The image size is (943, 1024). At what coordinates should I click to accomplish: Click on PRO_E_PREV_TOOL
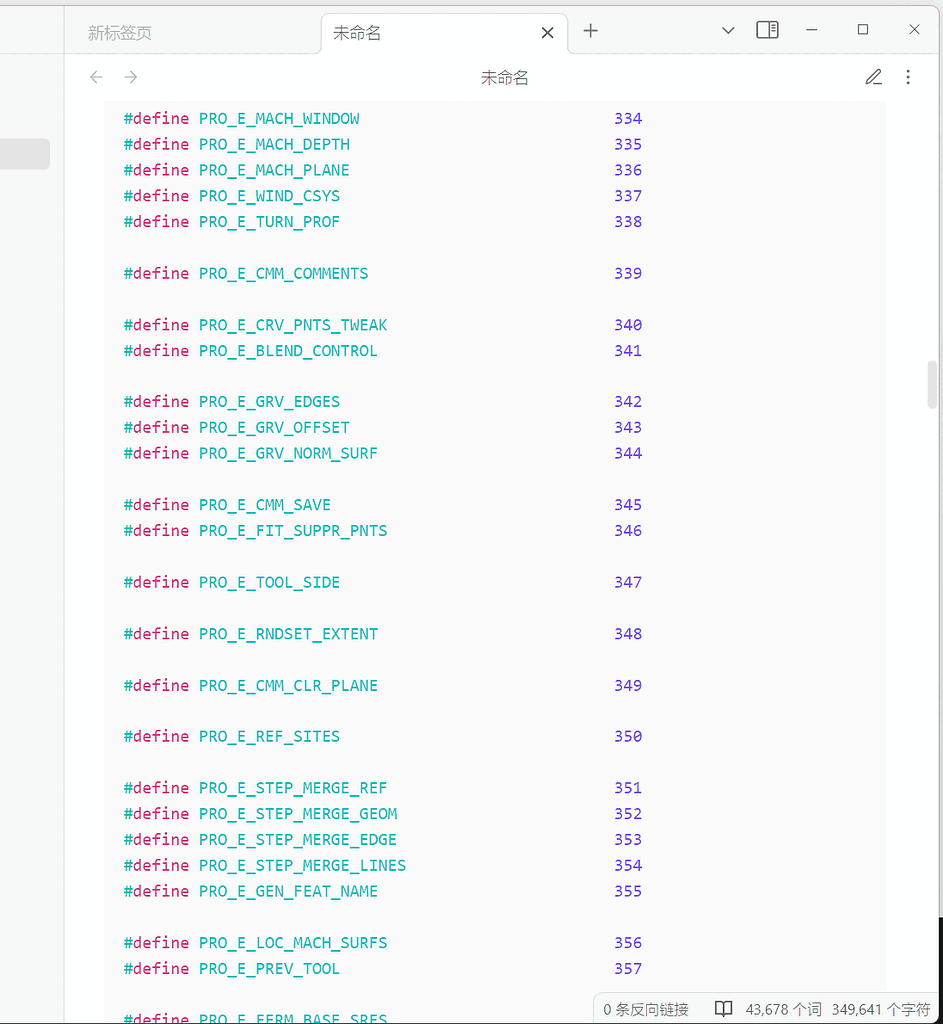269,969
